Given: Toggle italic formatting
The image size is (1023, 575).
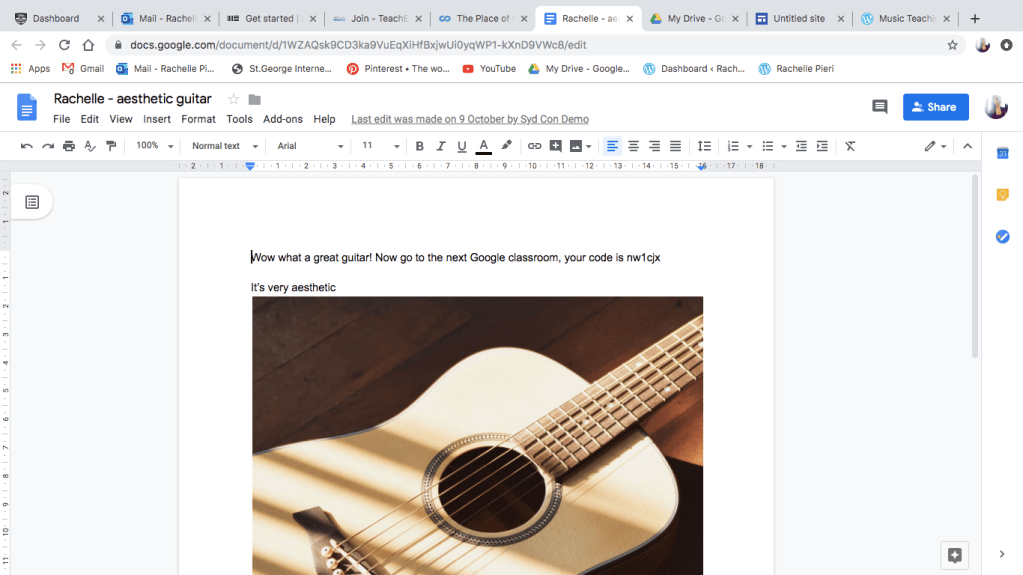Looking at the screenshot, I should [x=441, y=146].
